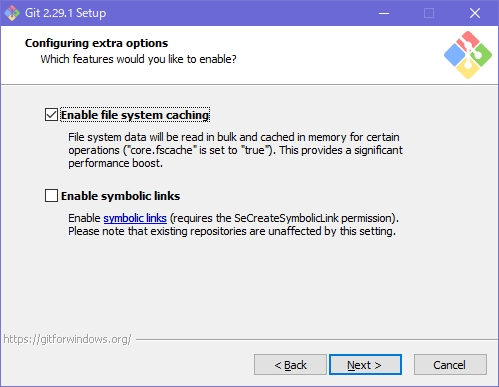Close the Git Setup window

point(475,13)
